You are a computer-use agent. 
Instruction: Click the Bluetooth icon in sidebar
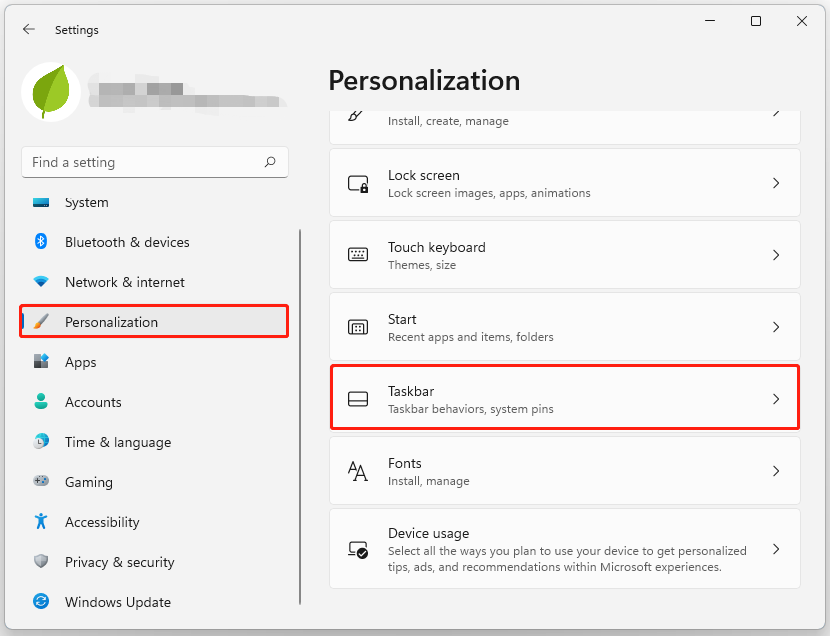pyautogui.click(x=41, y=242)
